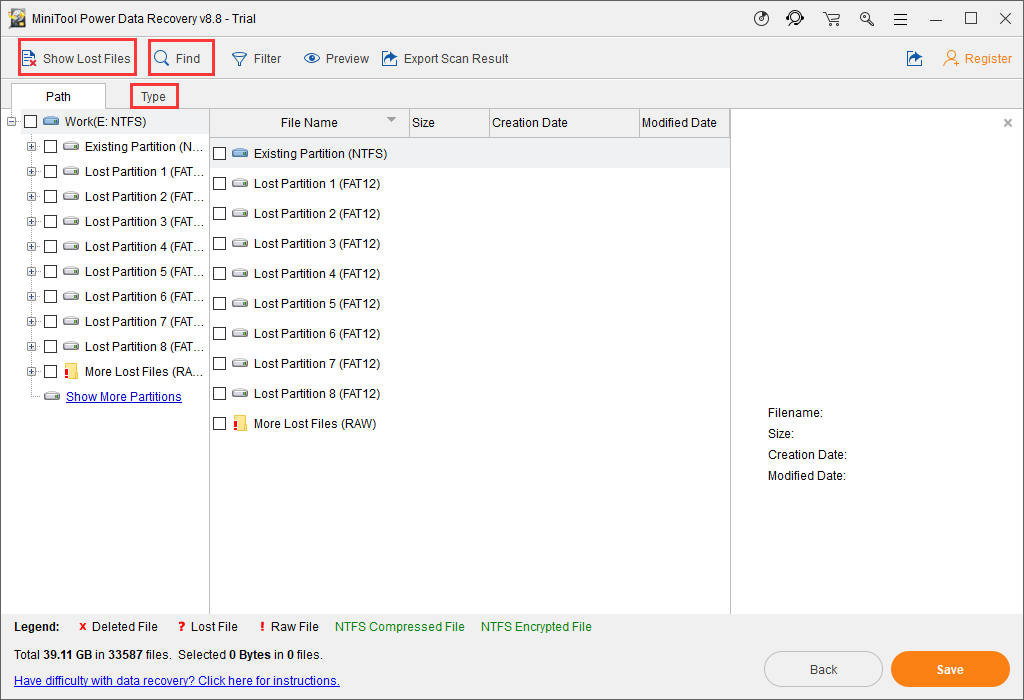Screen dimensions: 1024x700
Task: Click the Show More Partitions link
Action: 123,397
